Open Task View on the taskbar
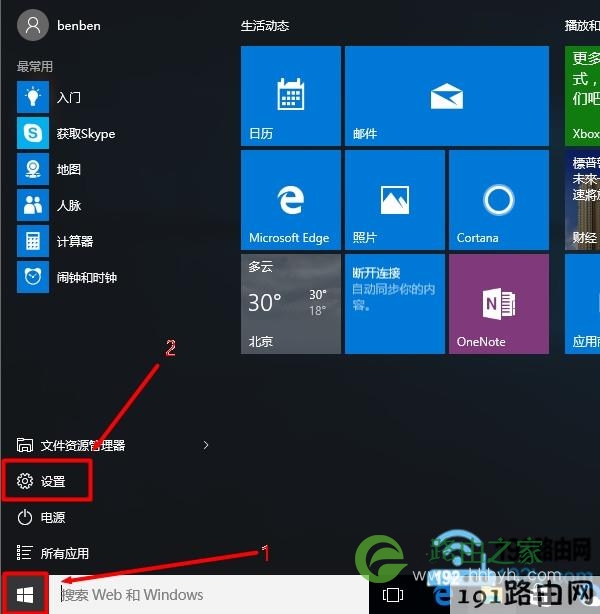Screen dimensions: 600x614 (393, 595)
